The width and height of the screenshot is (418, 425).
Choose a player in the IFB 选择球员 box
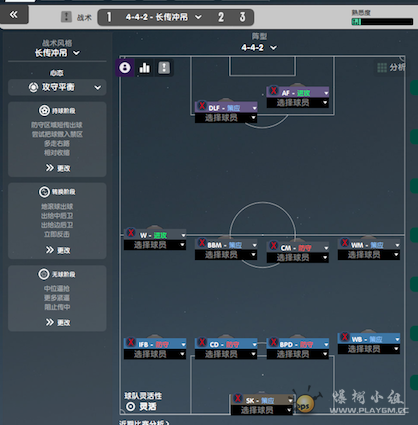tap(155, 354)
